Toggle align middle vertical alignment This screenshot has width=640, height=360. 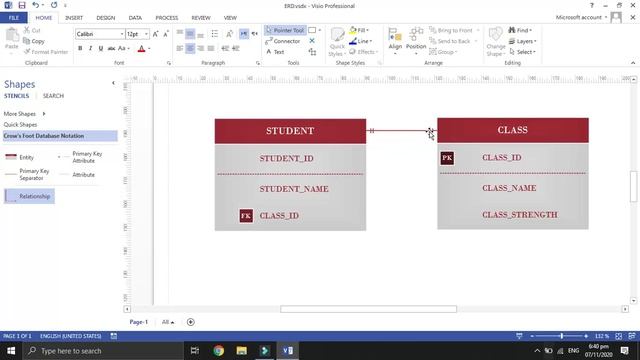click(190, 34)
